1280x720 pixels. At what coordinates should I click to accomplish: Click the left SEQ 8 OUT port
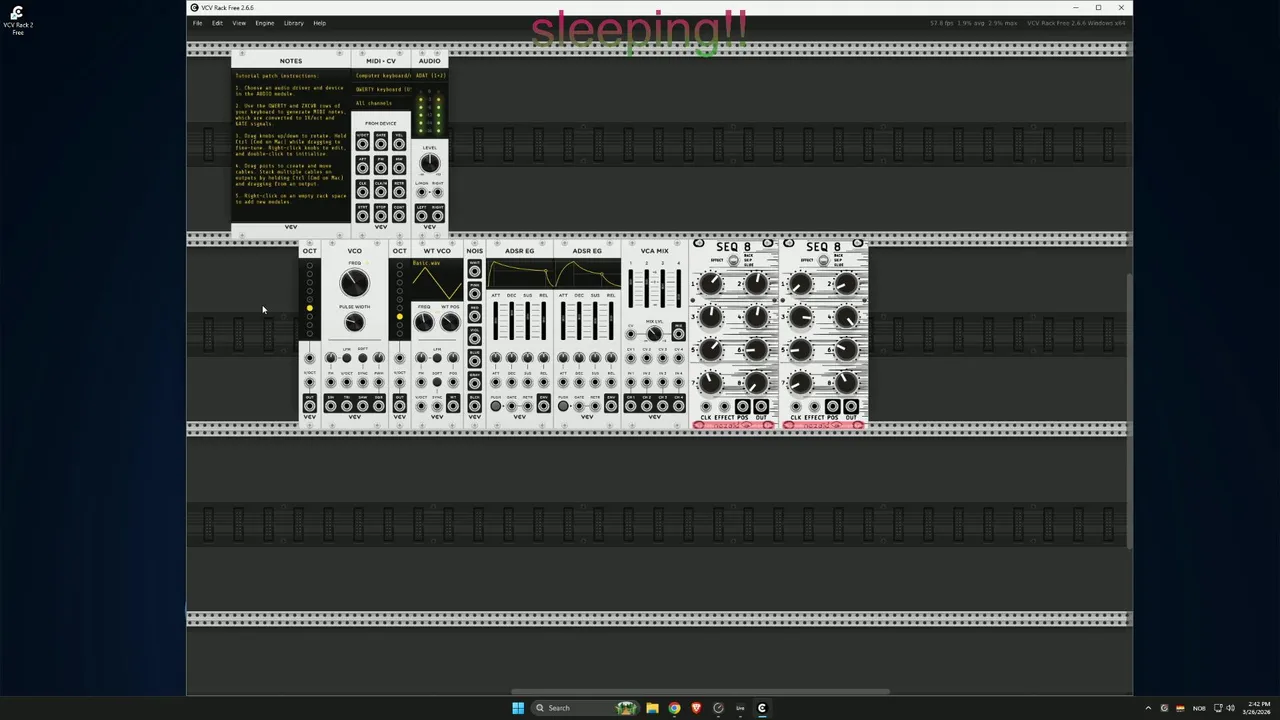click(760, 407)
